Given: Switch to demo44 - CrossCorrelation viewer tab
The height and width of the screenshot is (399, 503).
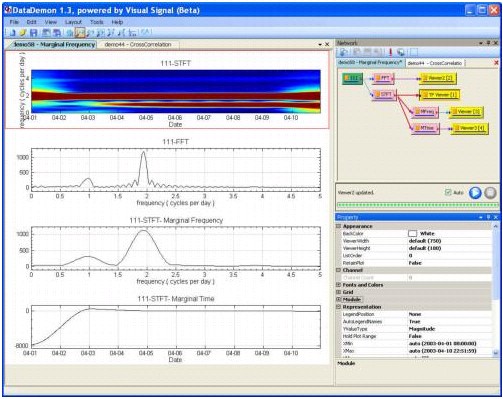Looking at the screenshot, I should (138, 44).
